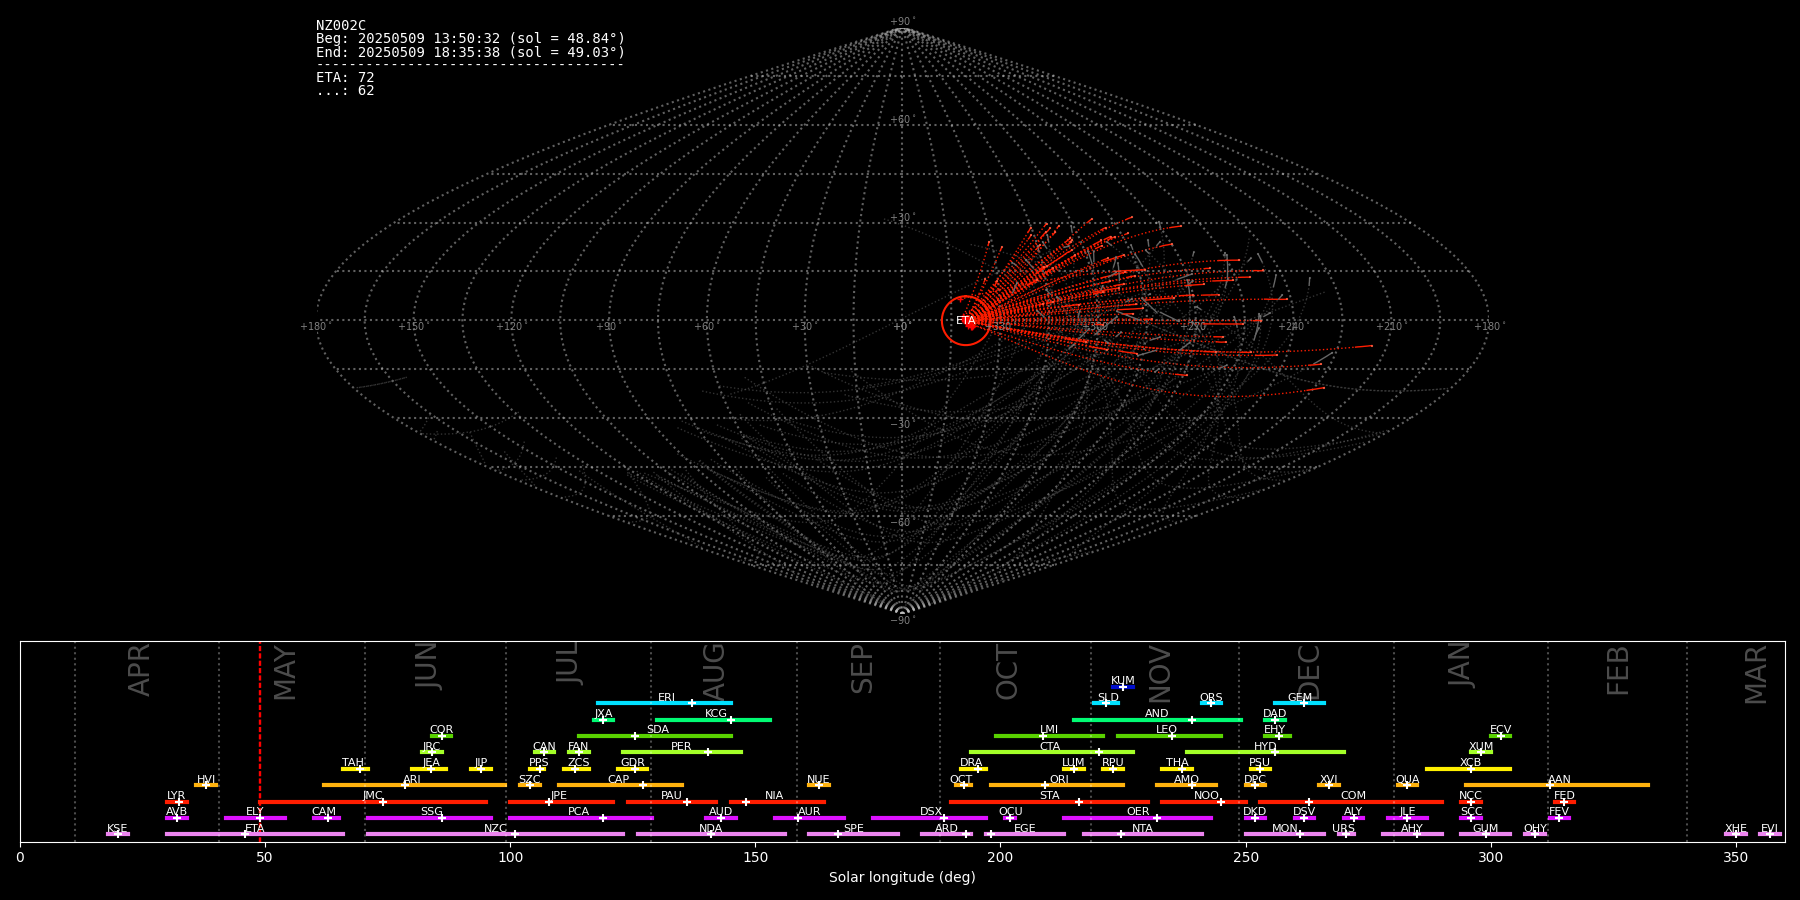The width and height of the screenshot is (1800, 900).
Task: Select the PER shower bar
Action: (x=682, y=752)
